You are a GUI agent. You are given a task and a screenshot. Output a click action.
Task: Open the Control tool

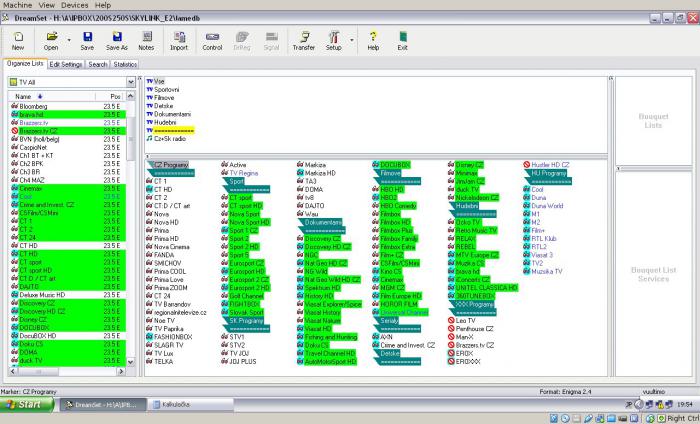click(x=212, y=41)
